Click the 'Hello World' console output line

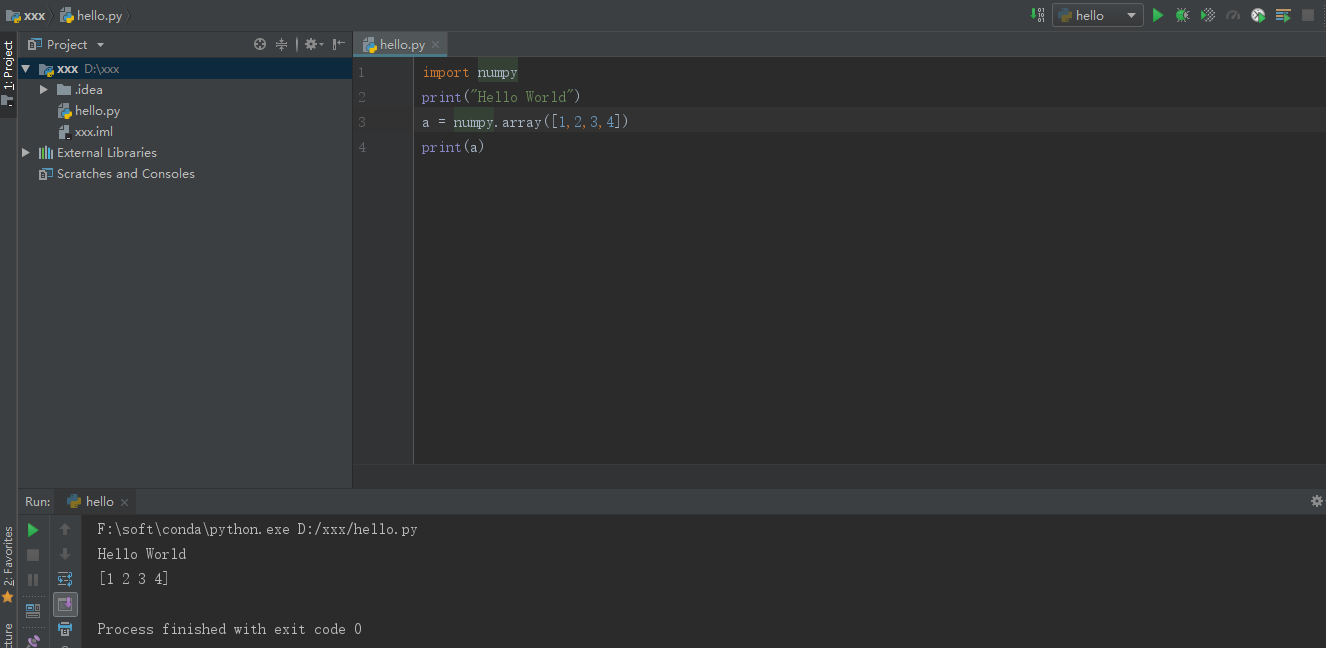(141, 554)
